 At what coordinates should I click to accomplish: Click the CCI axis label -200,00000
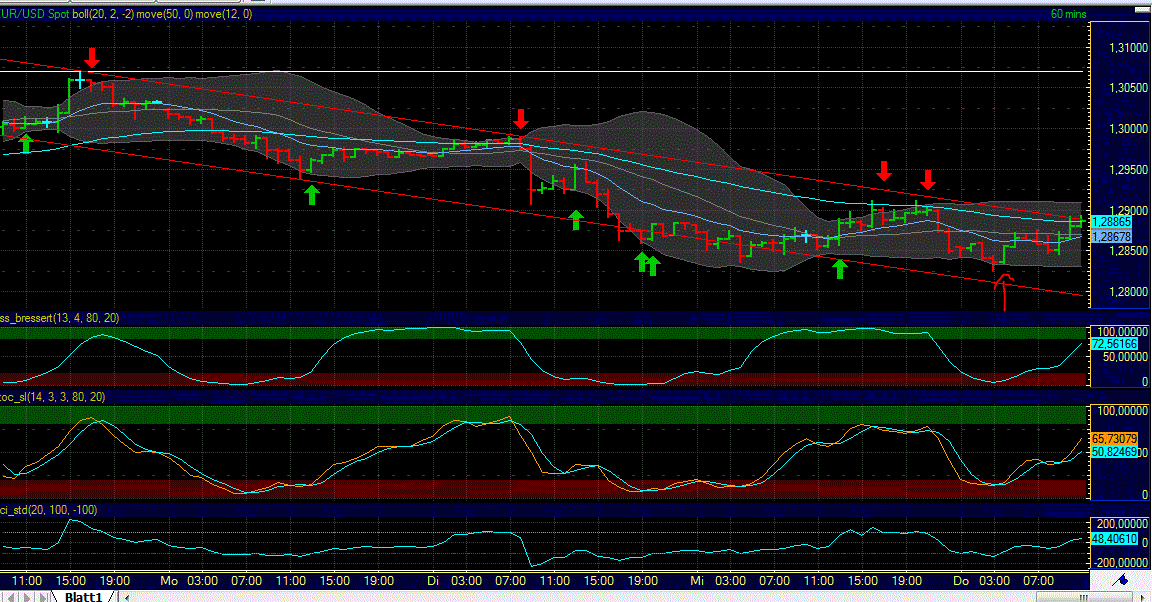click(1120, 563)
